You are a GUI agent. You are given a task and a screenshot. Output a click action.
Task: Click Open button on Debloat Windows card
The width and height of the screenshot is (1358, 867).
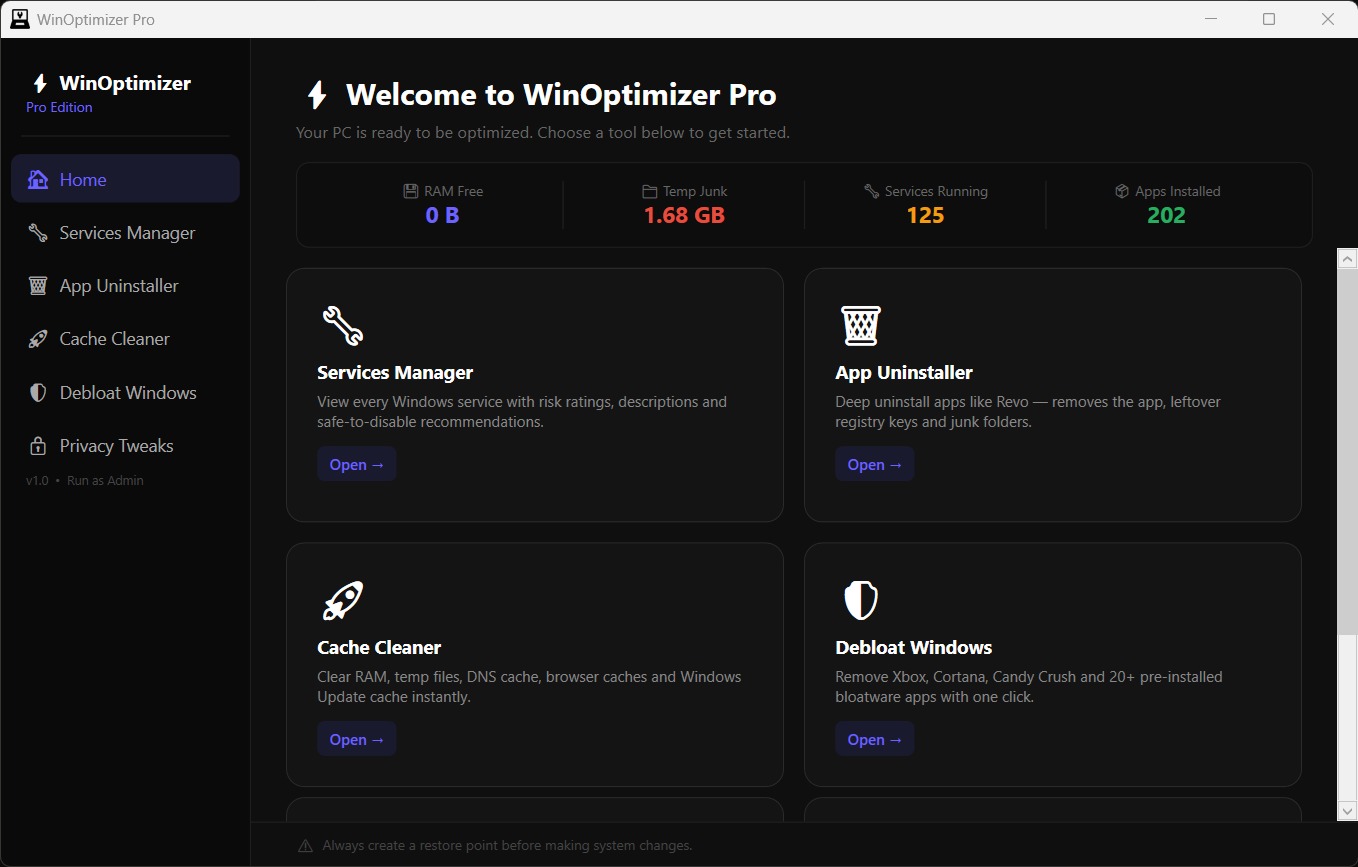point(875,739)
